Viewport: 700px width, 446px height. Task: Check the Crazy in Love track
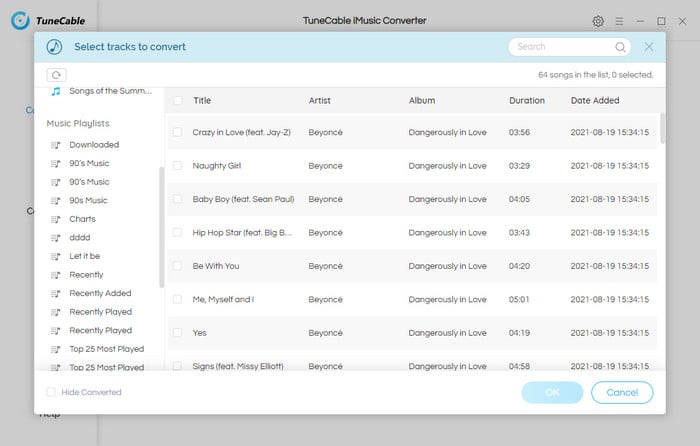(x=177, y=132)
